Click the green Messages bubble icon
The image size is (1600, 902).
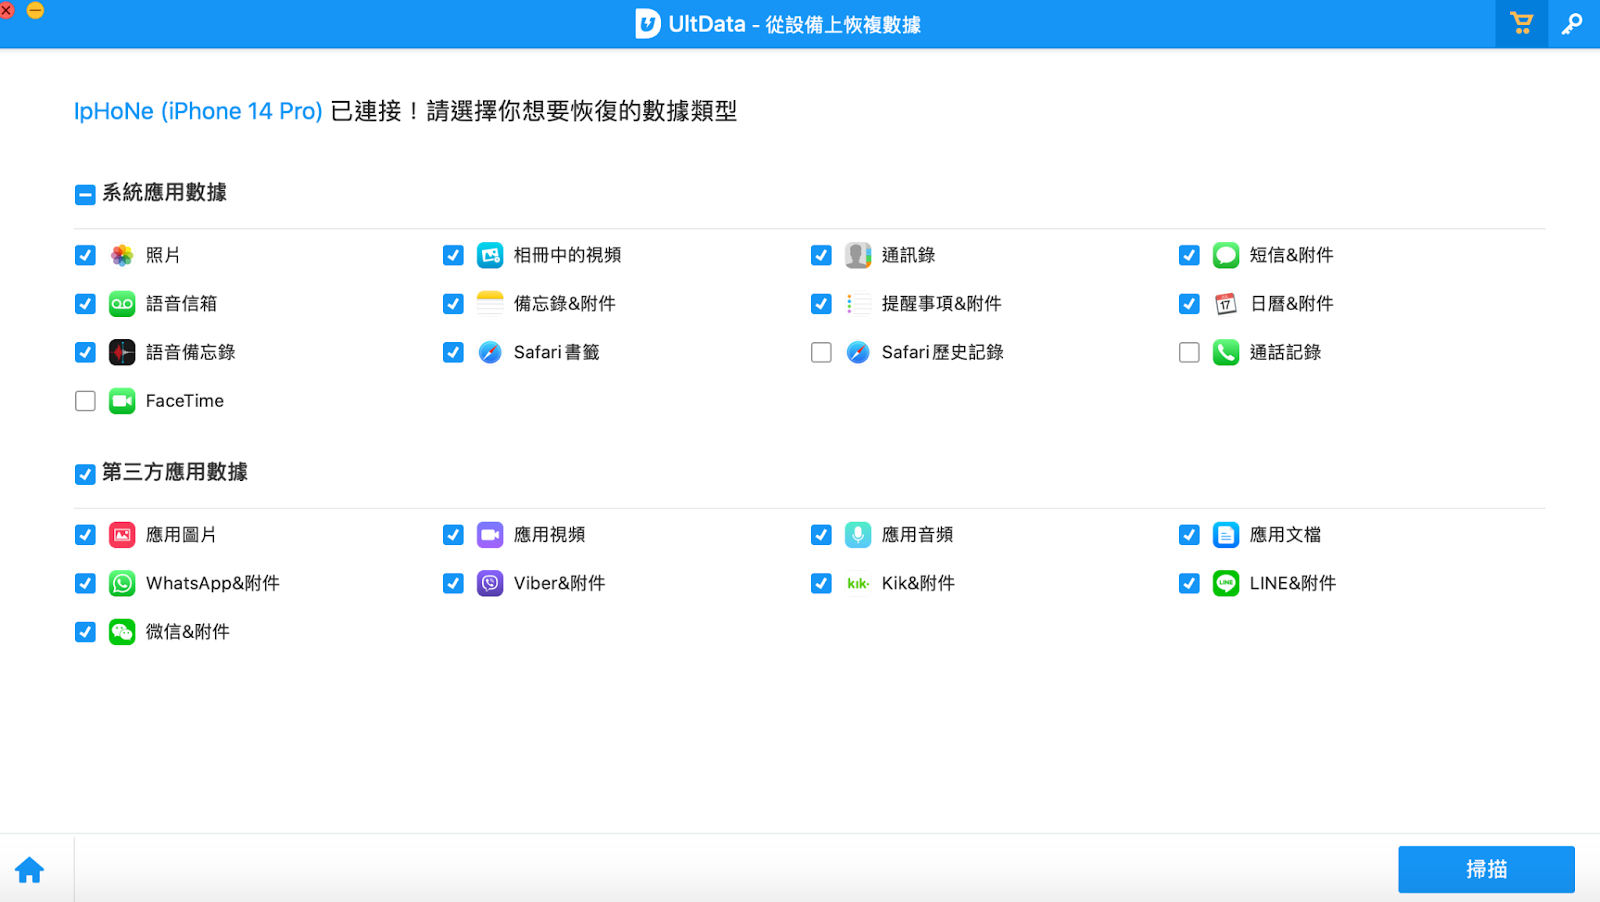[1226, 255]
